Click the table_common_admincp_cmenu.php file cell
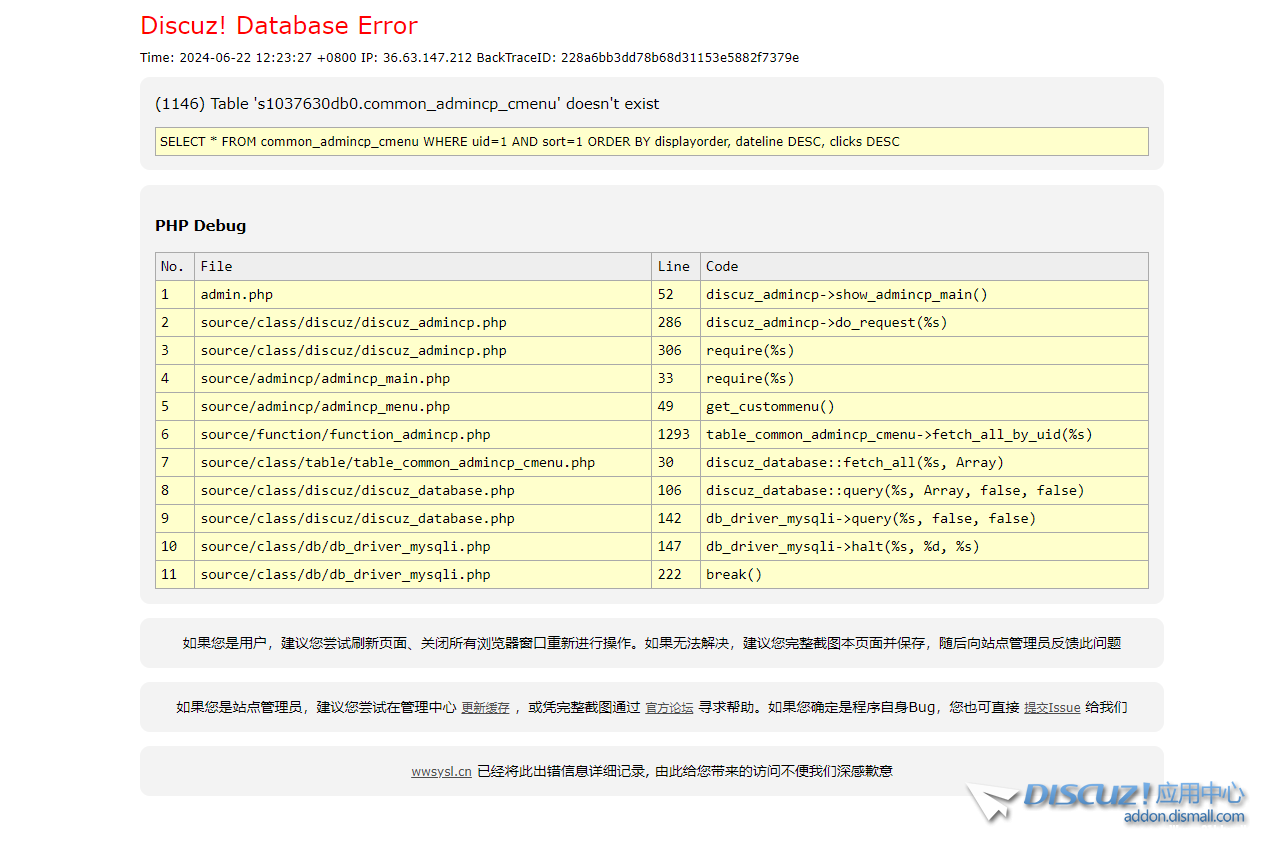The height and width of the screenshot is (842, 1263). (x=397, y=463)
